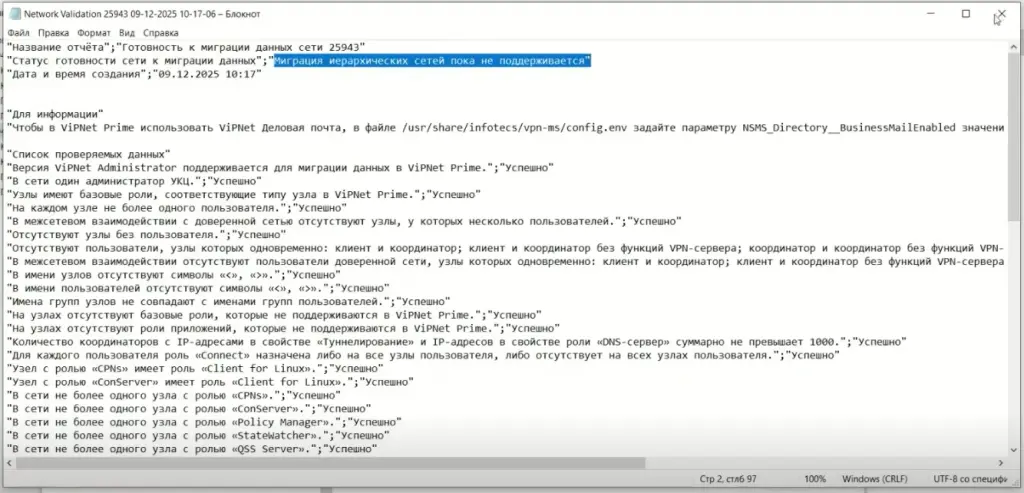Click line "В межсетевом взаимодействии с доверенной сетью отсутствуют узлы"
This screenshot has width=1024, height=493.
tap(344, 221)
